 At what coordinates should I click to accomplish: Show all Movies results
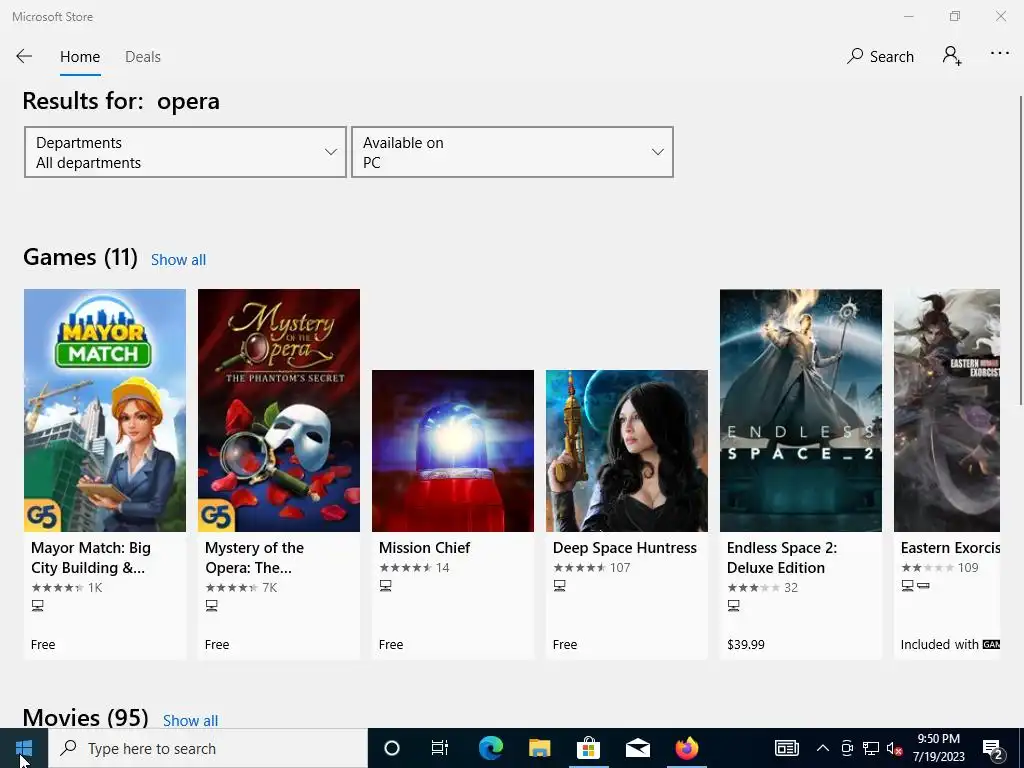pyautogui.click(x=190, y=720)
